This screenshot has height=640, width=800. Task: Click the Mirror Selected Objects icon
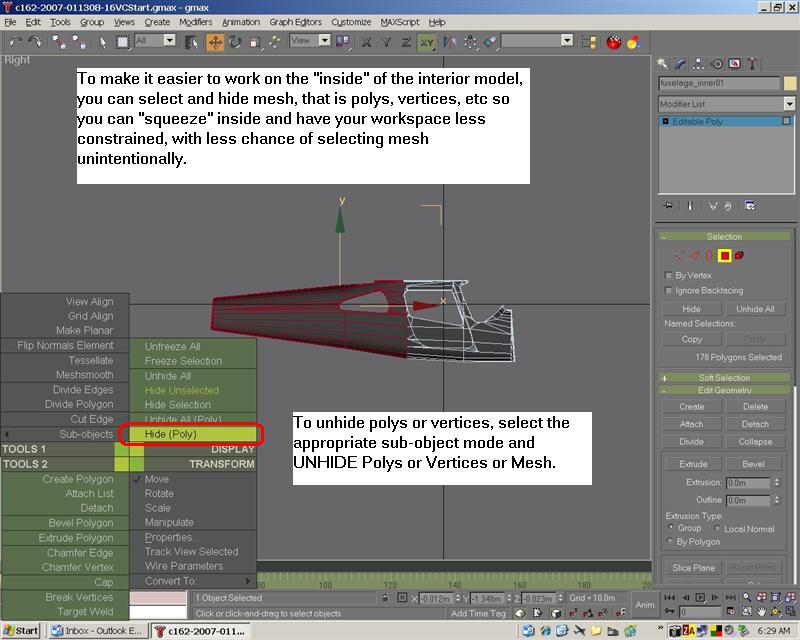(x=449, y=42)
